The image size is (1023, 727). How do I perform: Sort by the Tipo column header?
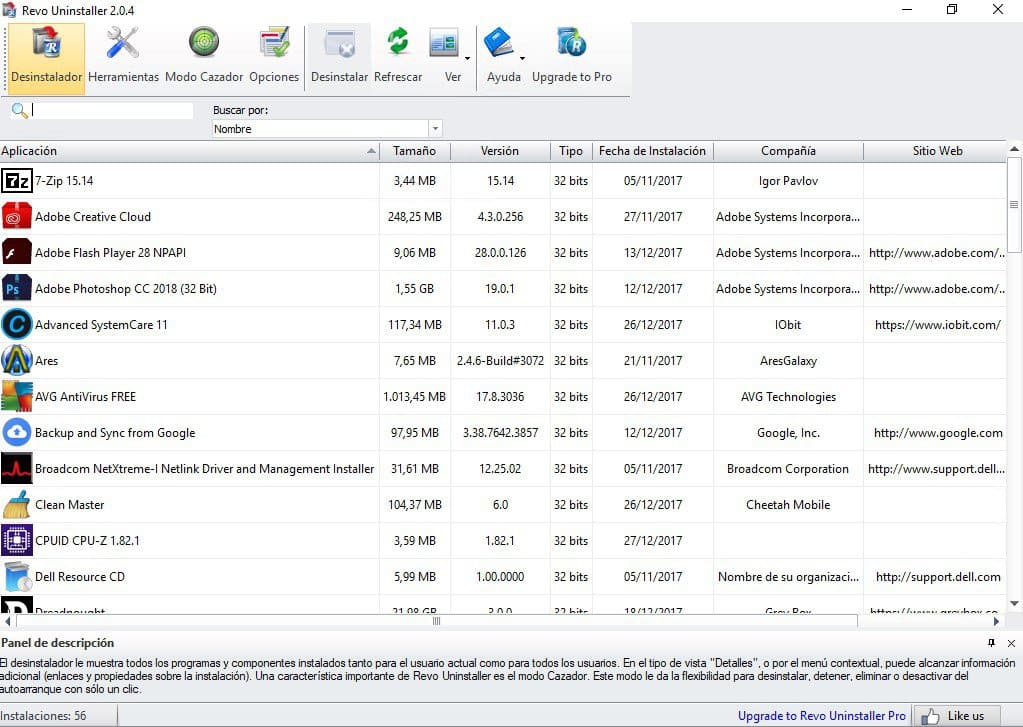click(x=571, y=151)
